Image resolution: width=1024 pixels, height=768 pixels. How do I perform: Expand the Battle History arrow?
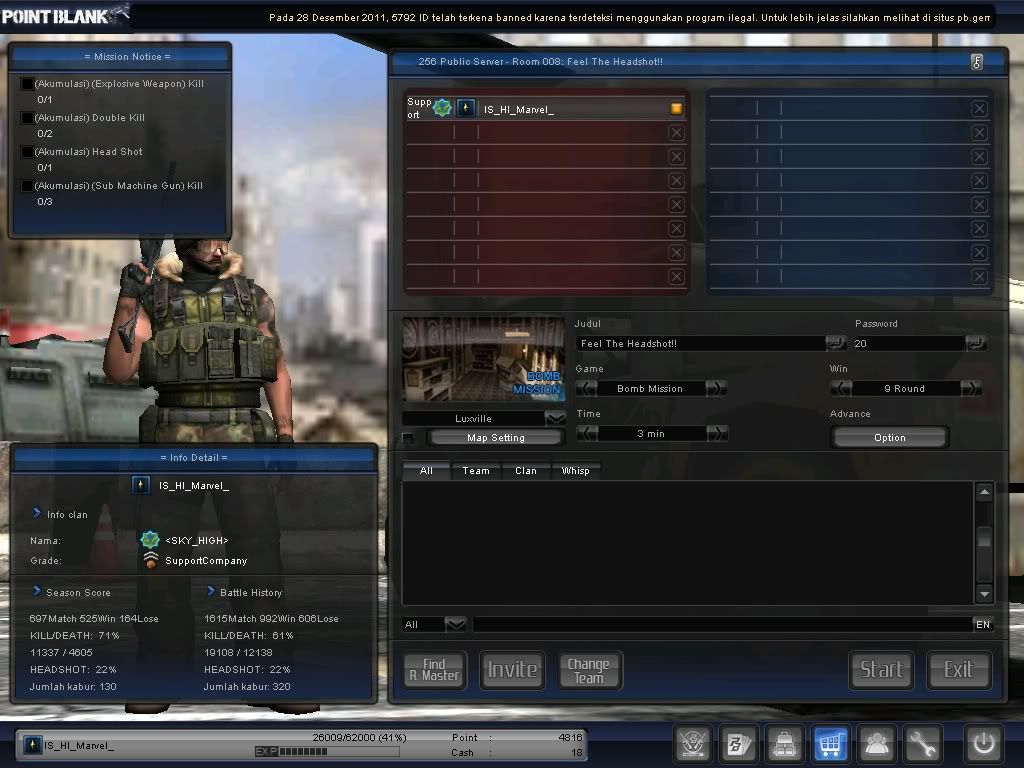point(211,591)
